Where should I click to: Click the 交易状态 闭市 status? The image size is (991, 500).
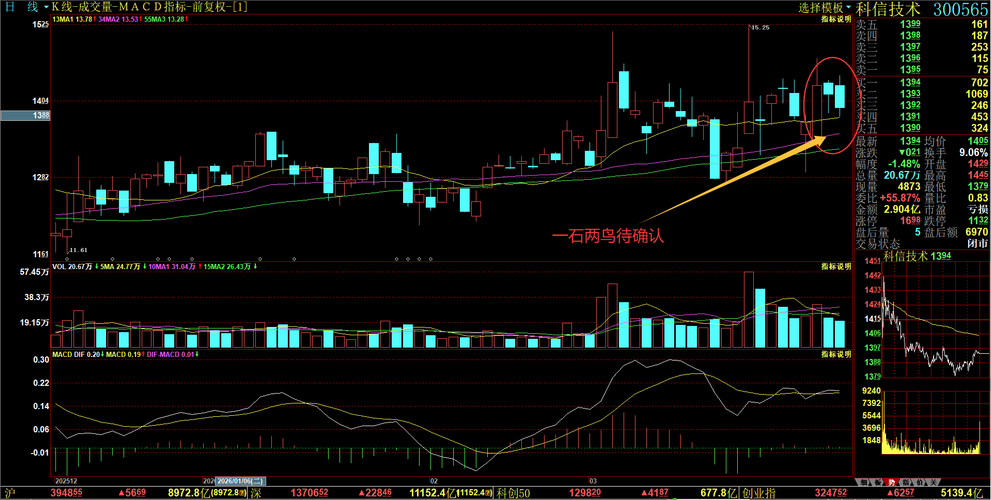tap(978, 243)
